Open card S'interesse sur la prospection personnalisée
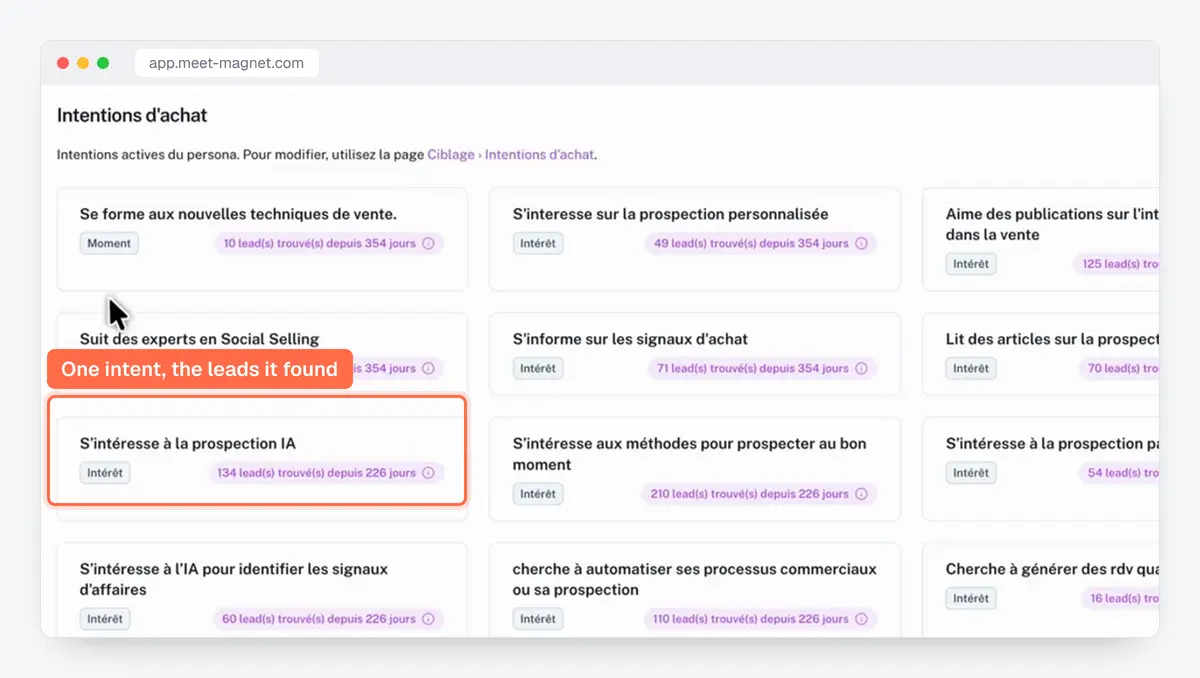 [x=695, y=239]
